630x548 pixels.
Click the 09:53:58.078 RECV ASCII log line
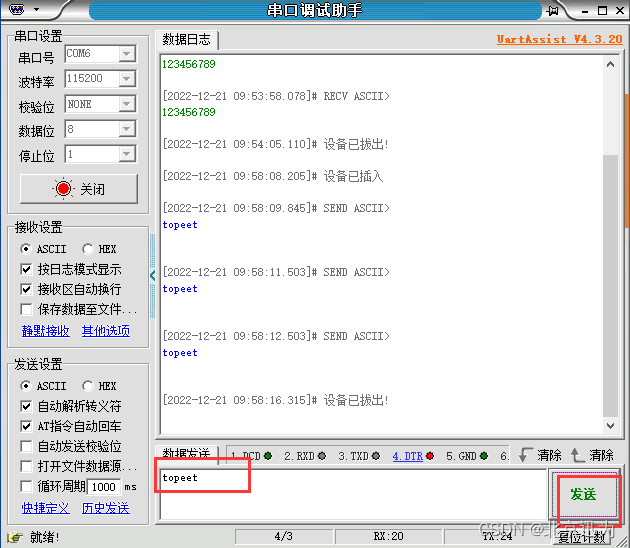pos(276,96)
